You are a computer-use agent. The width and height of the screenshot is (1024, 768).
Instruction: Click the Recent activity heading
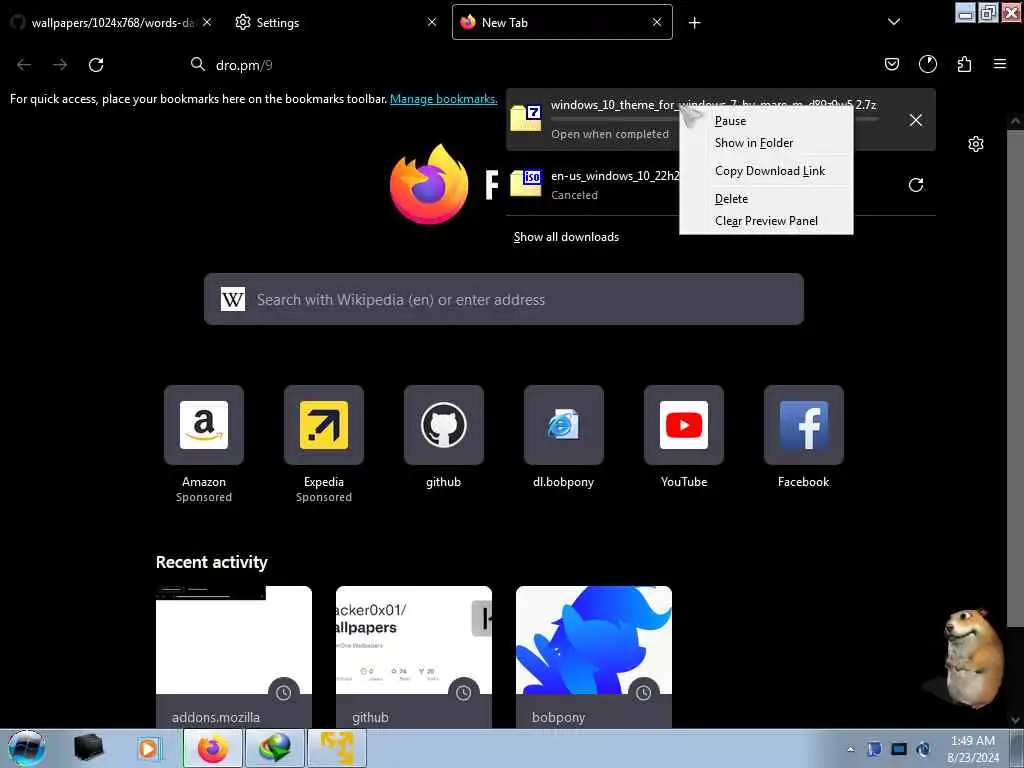point(212,562)
